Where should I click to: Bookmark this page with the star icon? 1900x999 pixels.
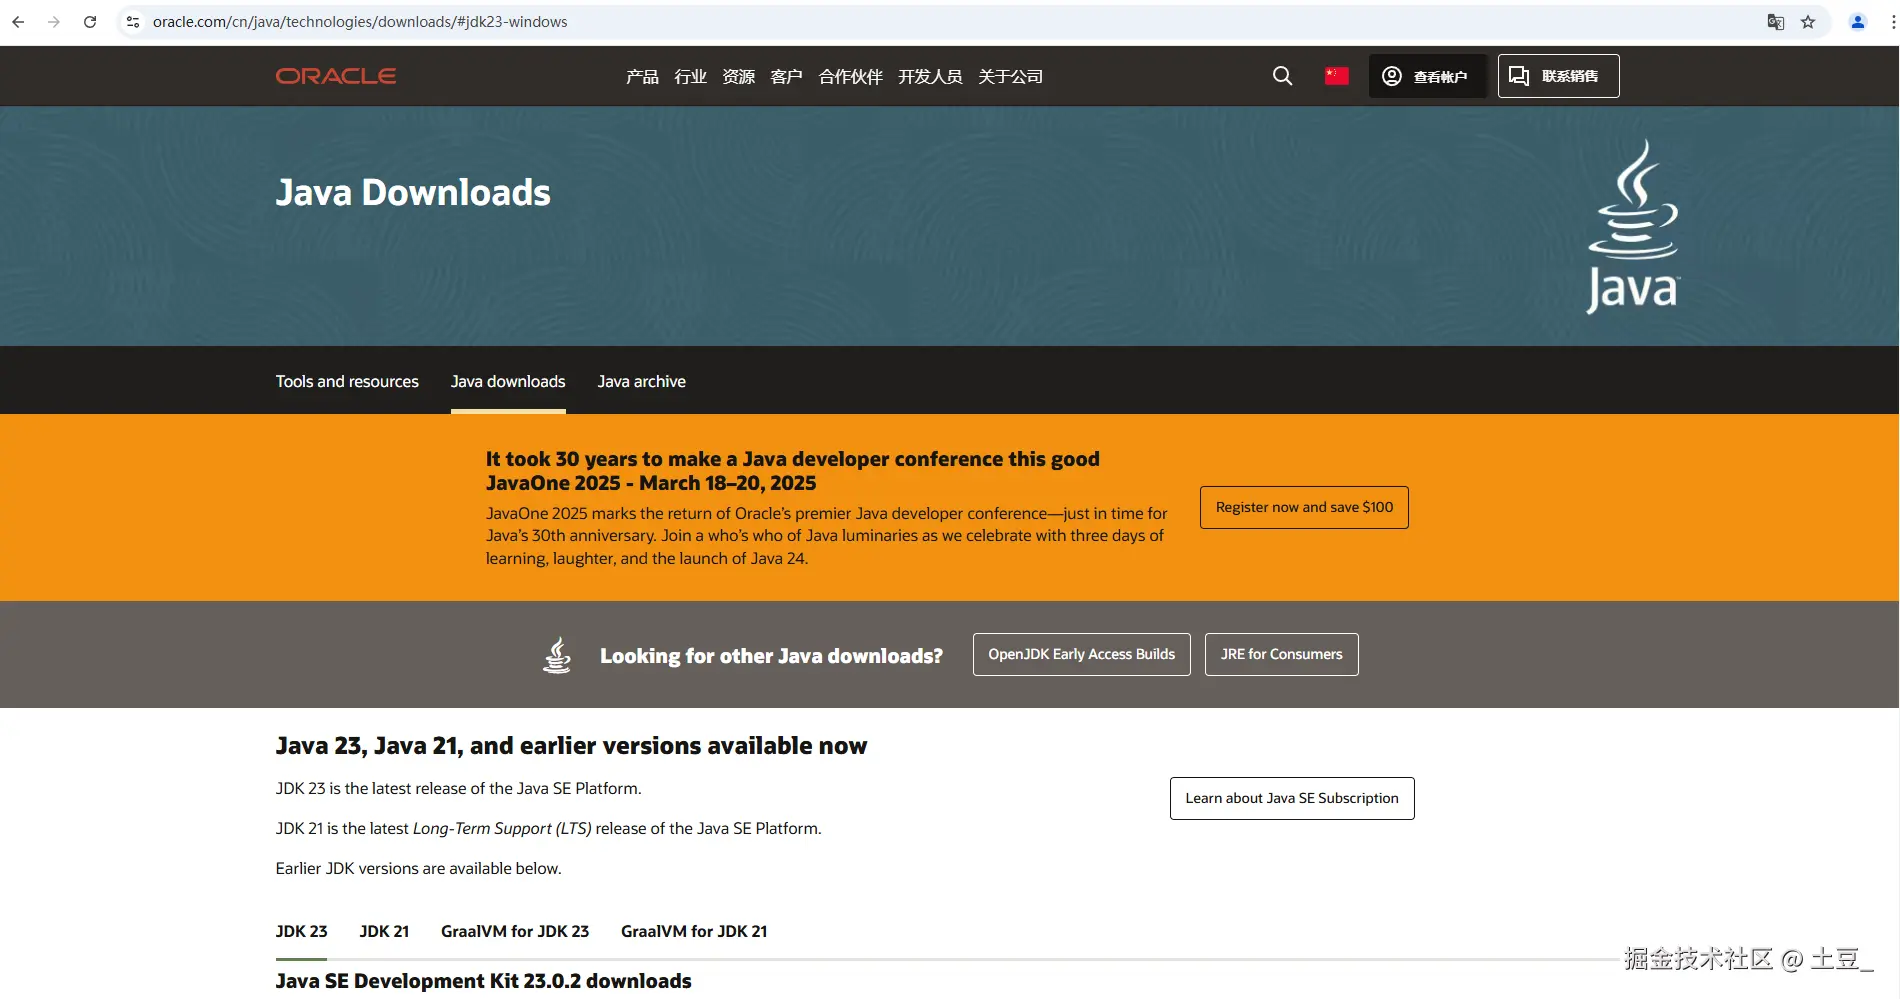click(1808, 22)
